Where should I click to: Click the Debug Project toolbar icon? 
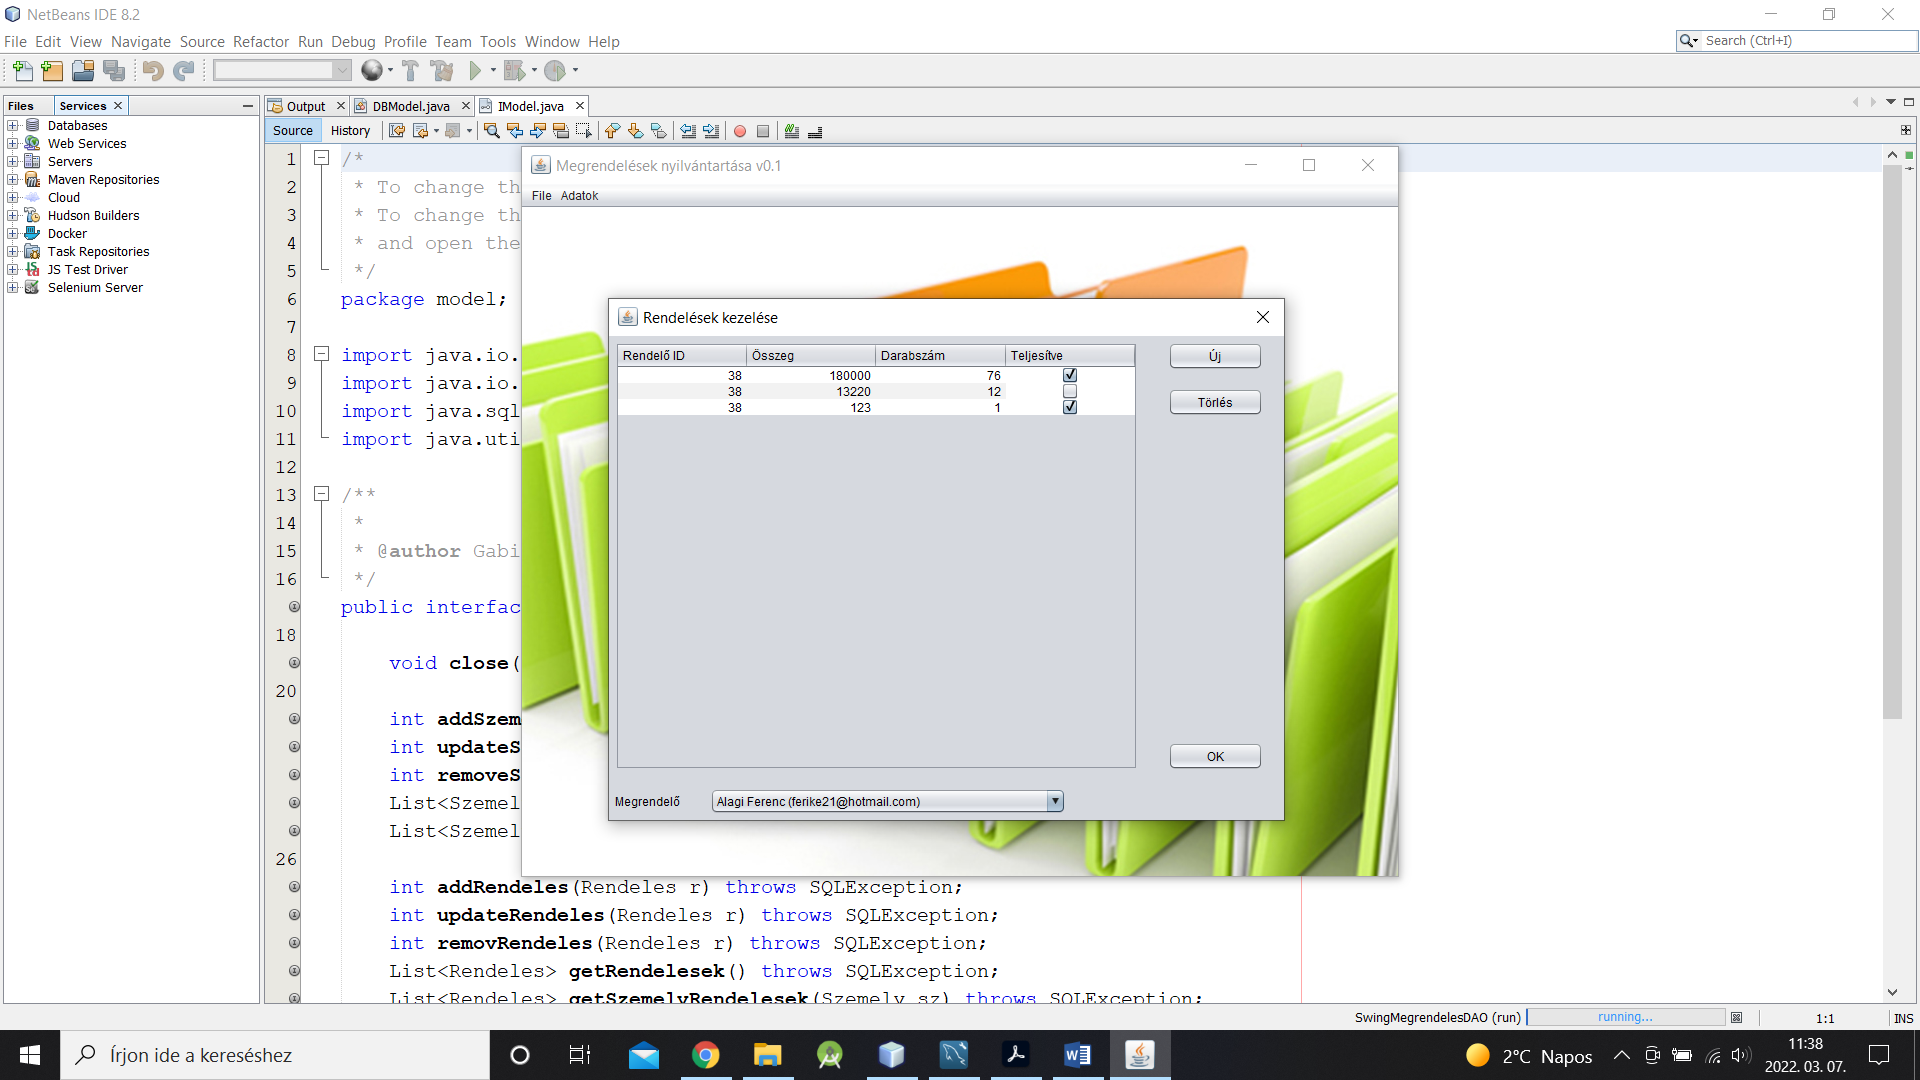pos(515,71)
